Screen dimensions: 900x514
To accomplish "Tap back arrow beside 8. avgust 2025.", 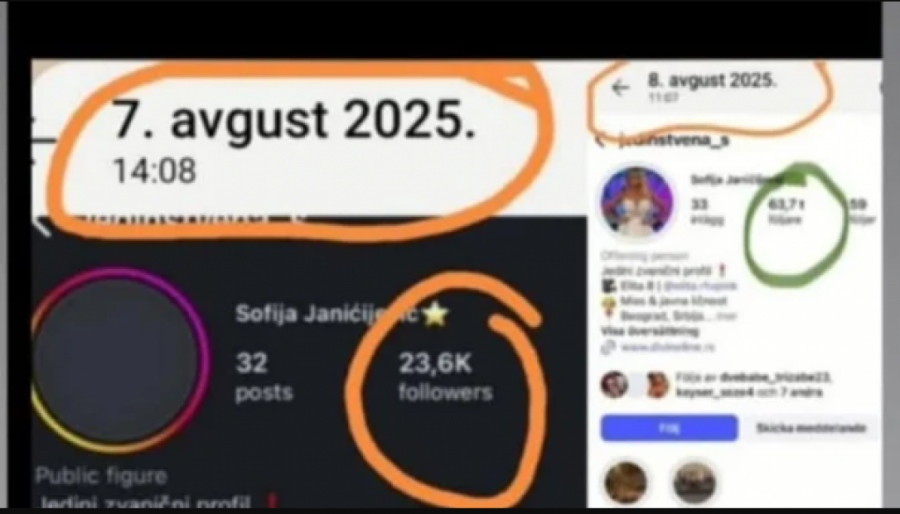I will (x=620, y=88).
